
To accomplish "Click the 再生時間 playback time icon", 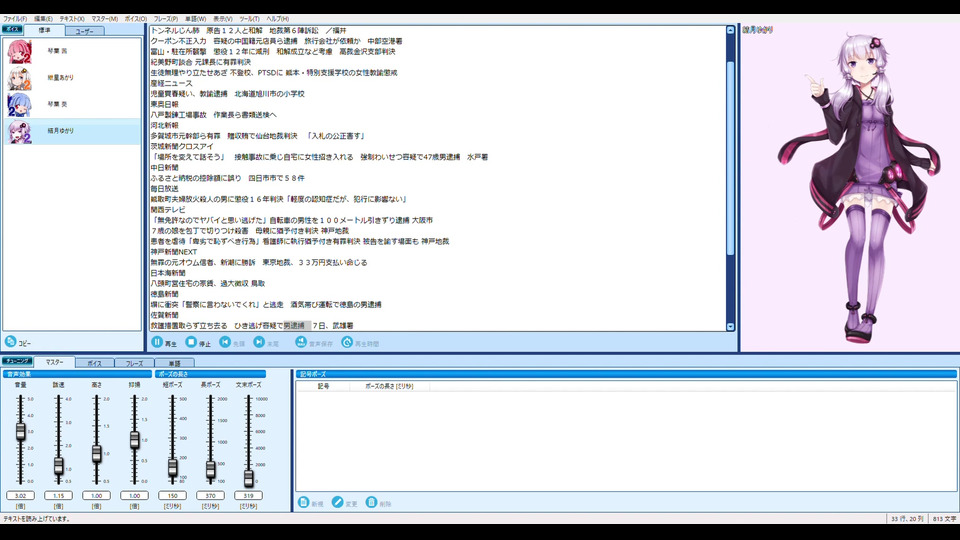I will (x=347, y=342).
